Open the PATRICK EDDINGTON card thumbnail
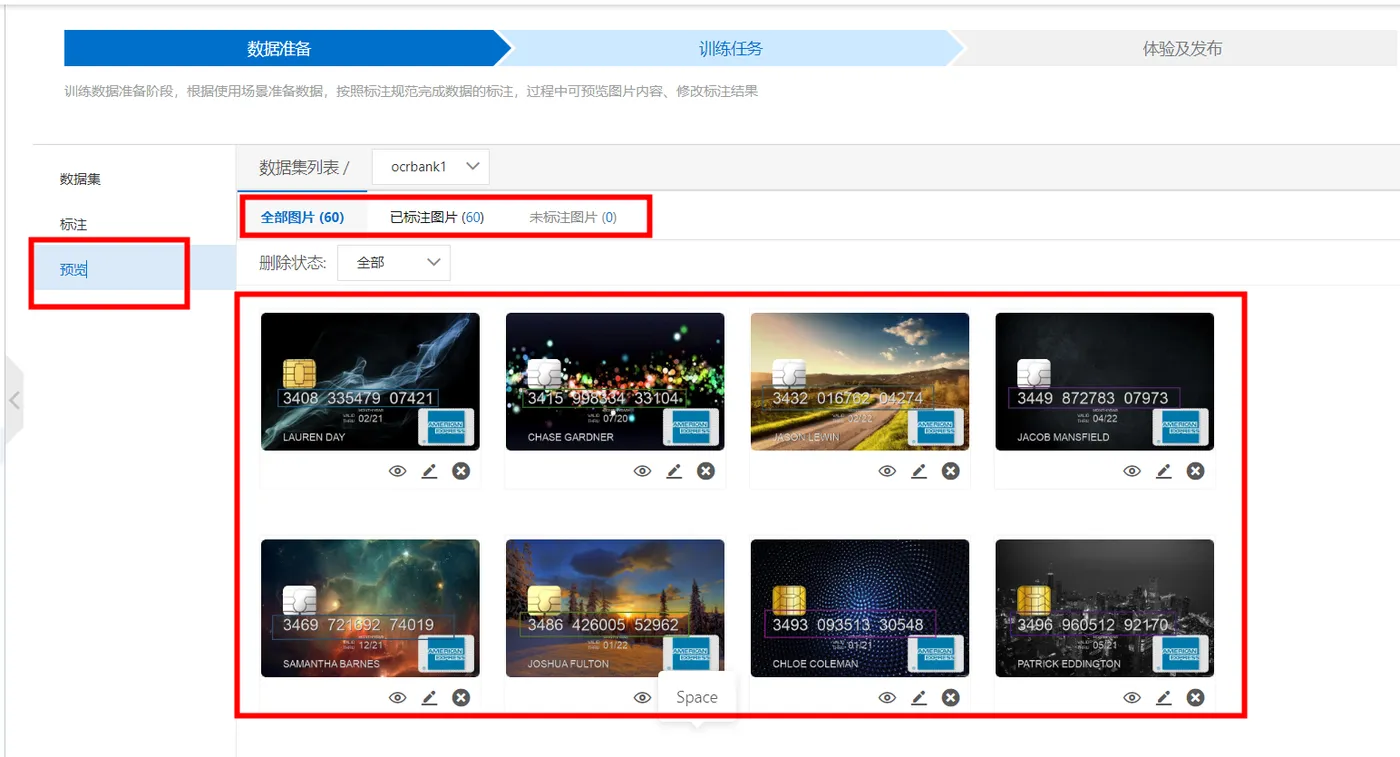 1105,609
